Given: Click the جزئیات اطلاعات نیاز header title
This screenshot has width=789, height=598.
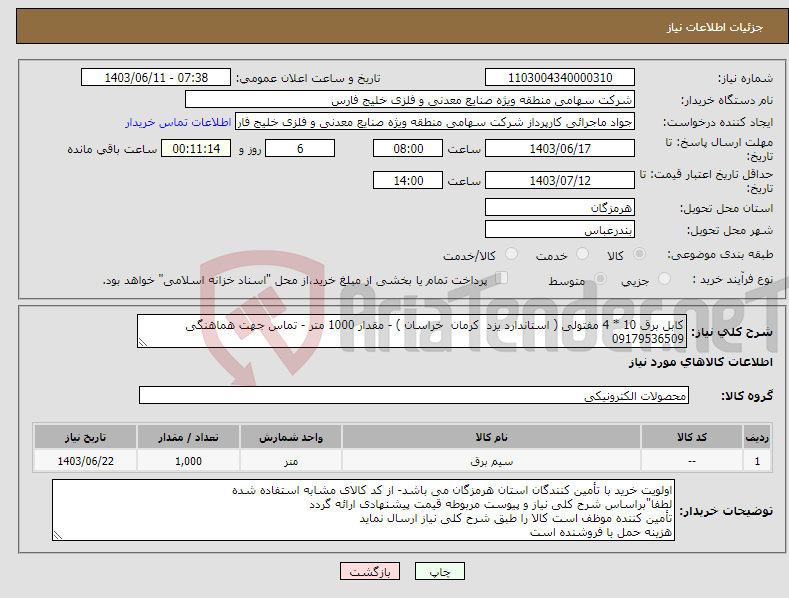Looking at the screenshot, I should (715, 27).
